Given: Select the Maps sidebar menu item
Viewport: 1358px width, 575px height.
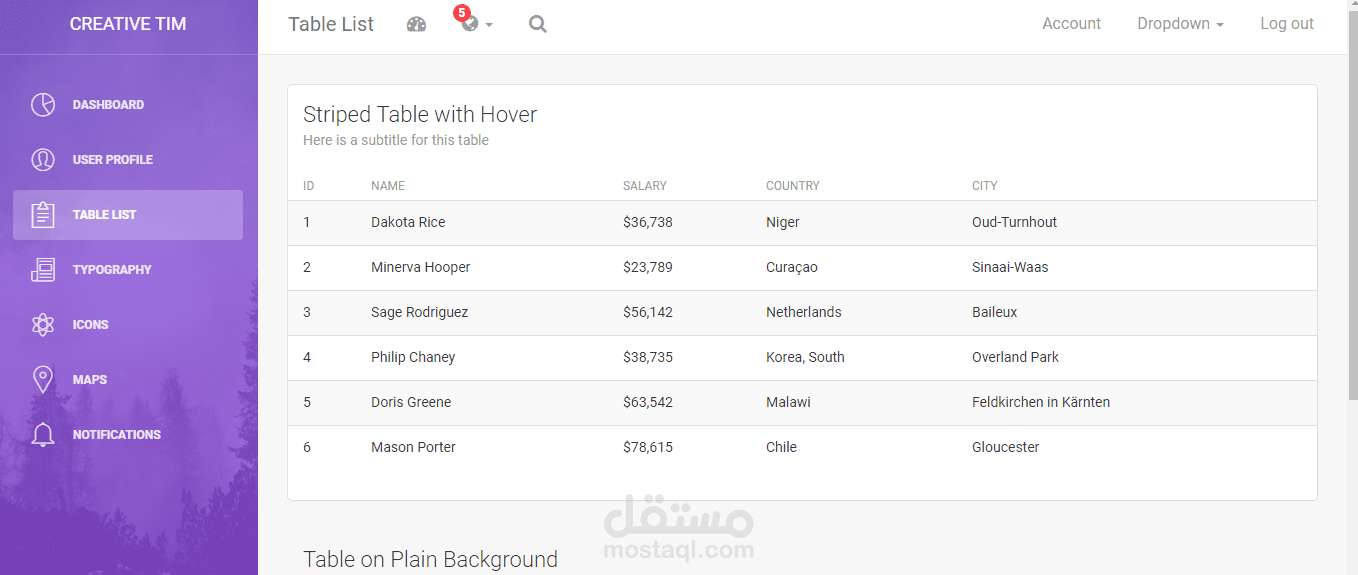Looking at the screenshot, I should coord(90,380).
